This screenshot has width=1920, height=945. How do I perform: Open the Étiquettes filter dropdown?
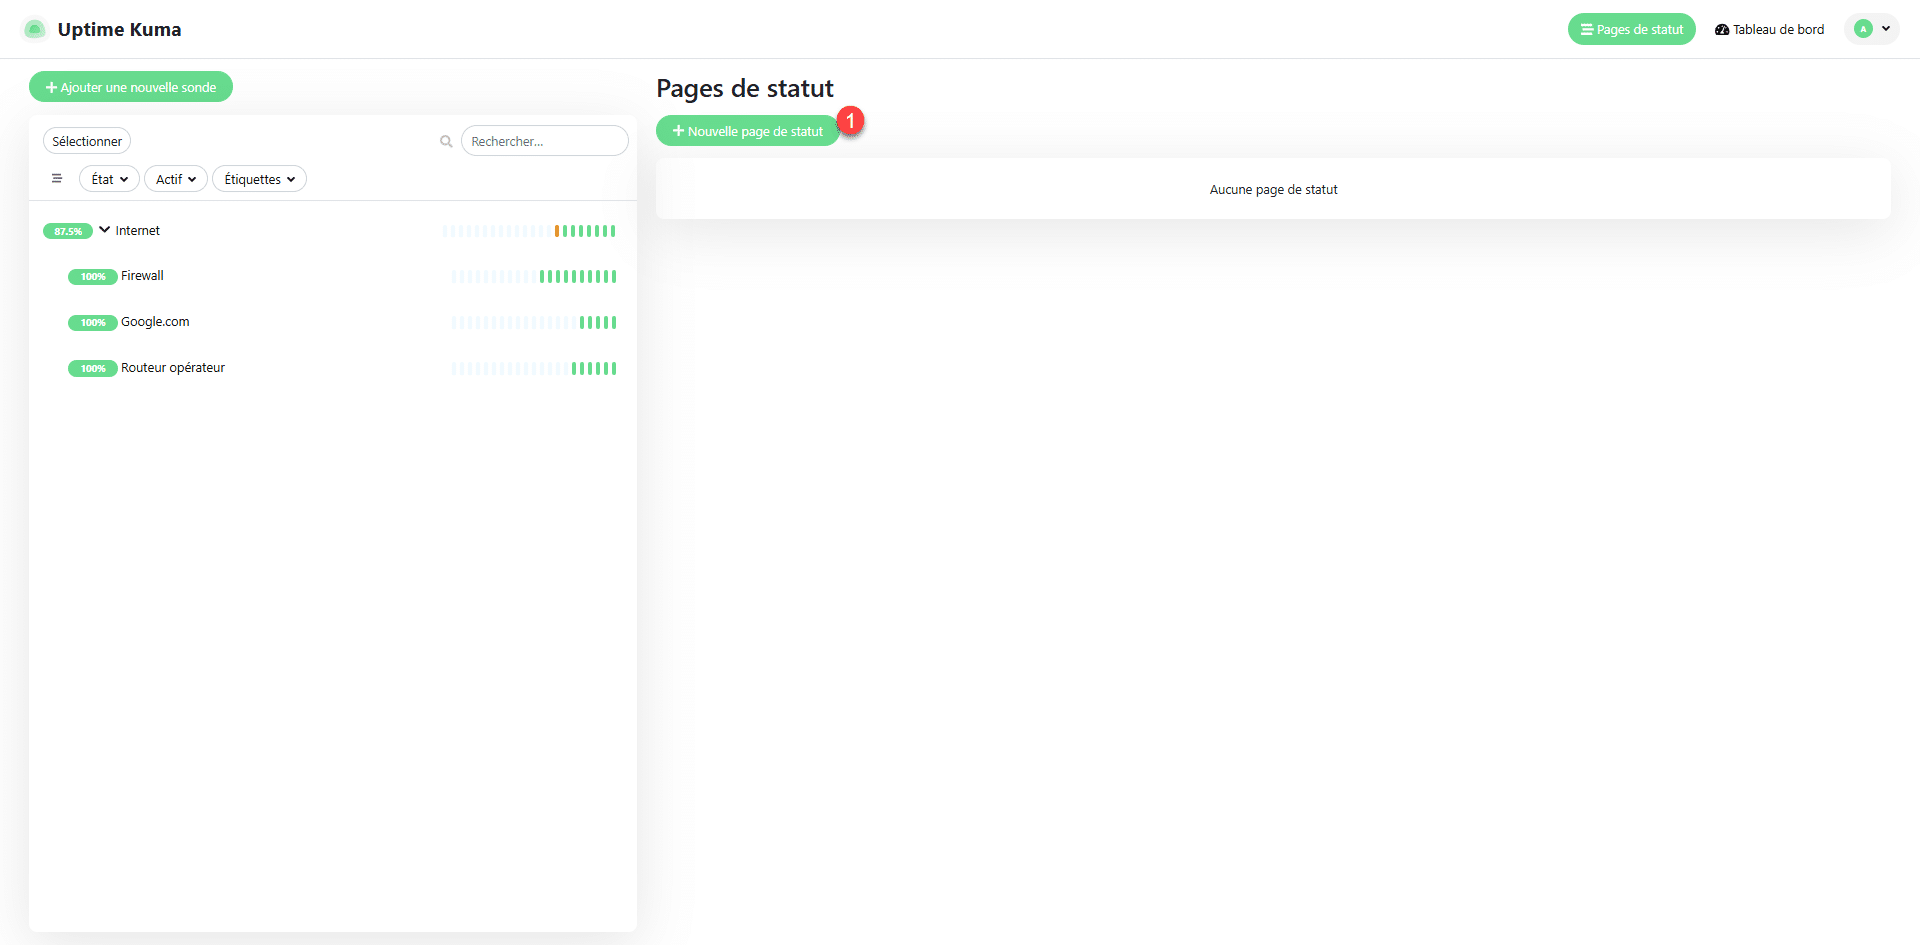(259, 179)
